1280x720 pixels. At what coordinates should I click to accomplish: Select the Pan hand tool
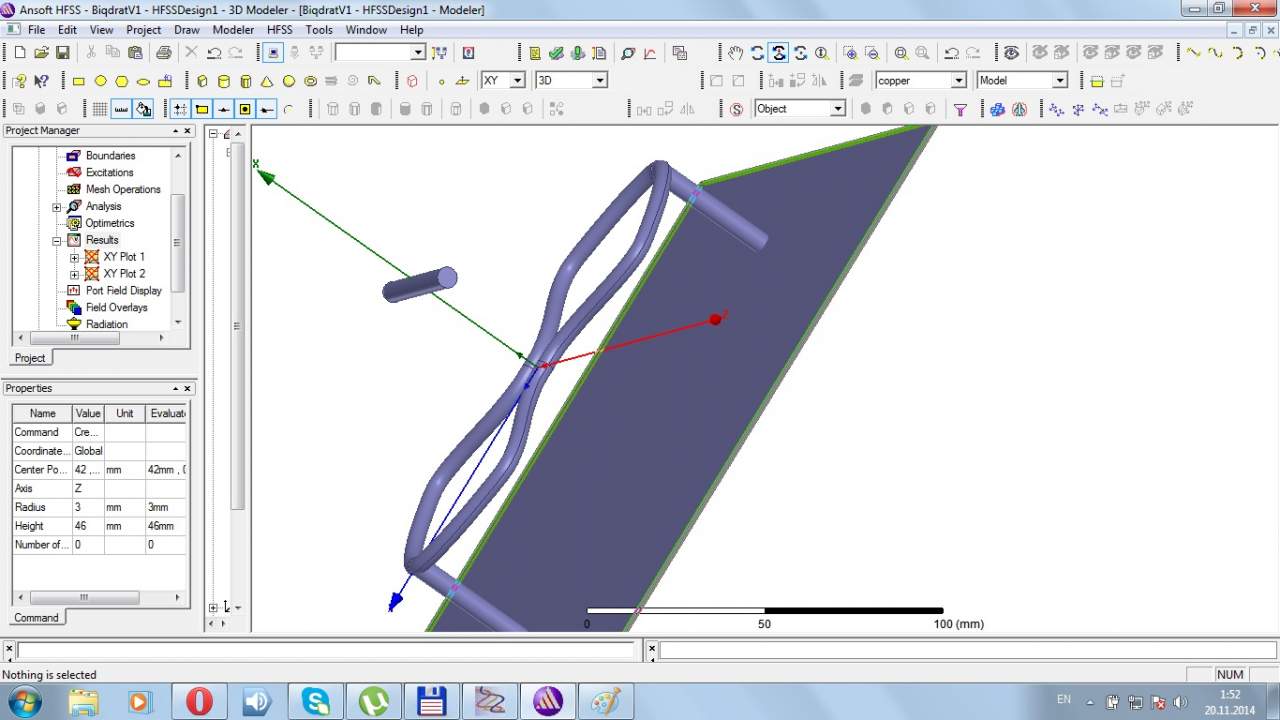pyautogui.click(x=735, y=53)
